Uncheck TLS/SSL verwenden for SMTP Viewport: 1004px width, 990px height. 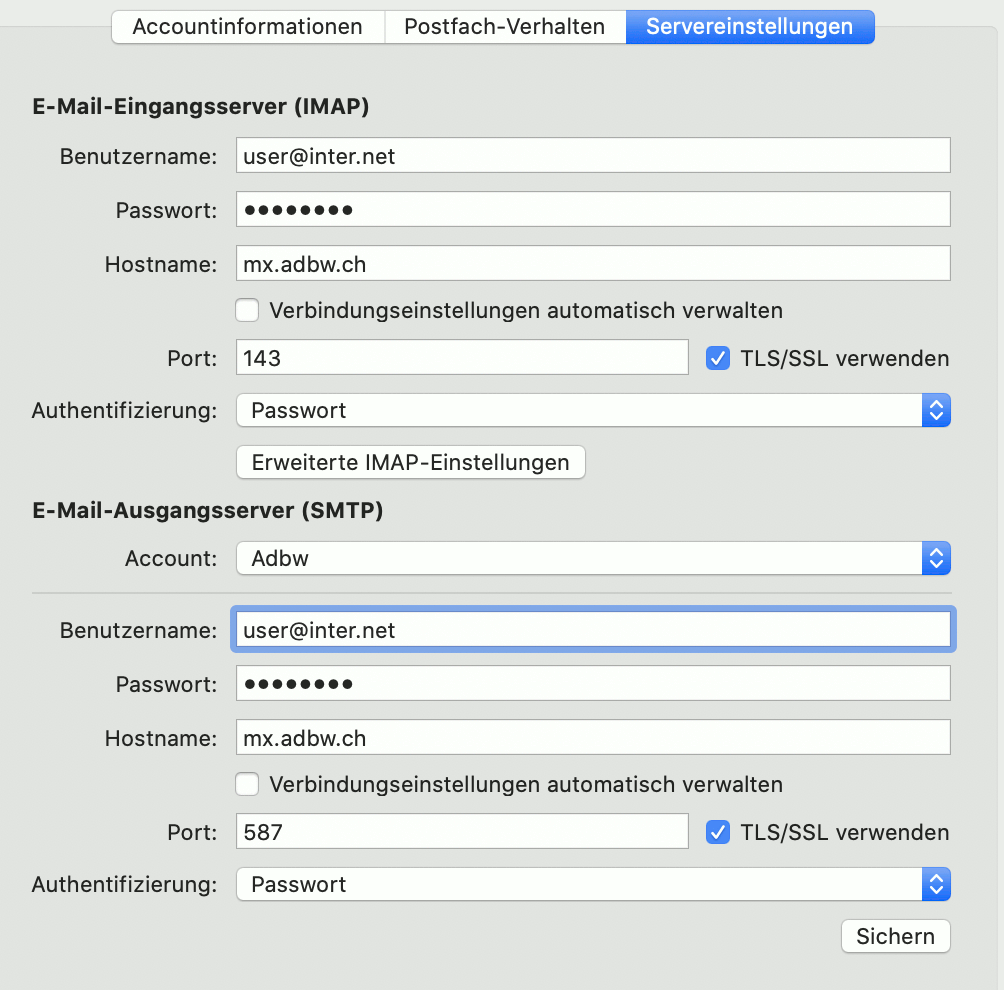[718, 832]
